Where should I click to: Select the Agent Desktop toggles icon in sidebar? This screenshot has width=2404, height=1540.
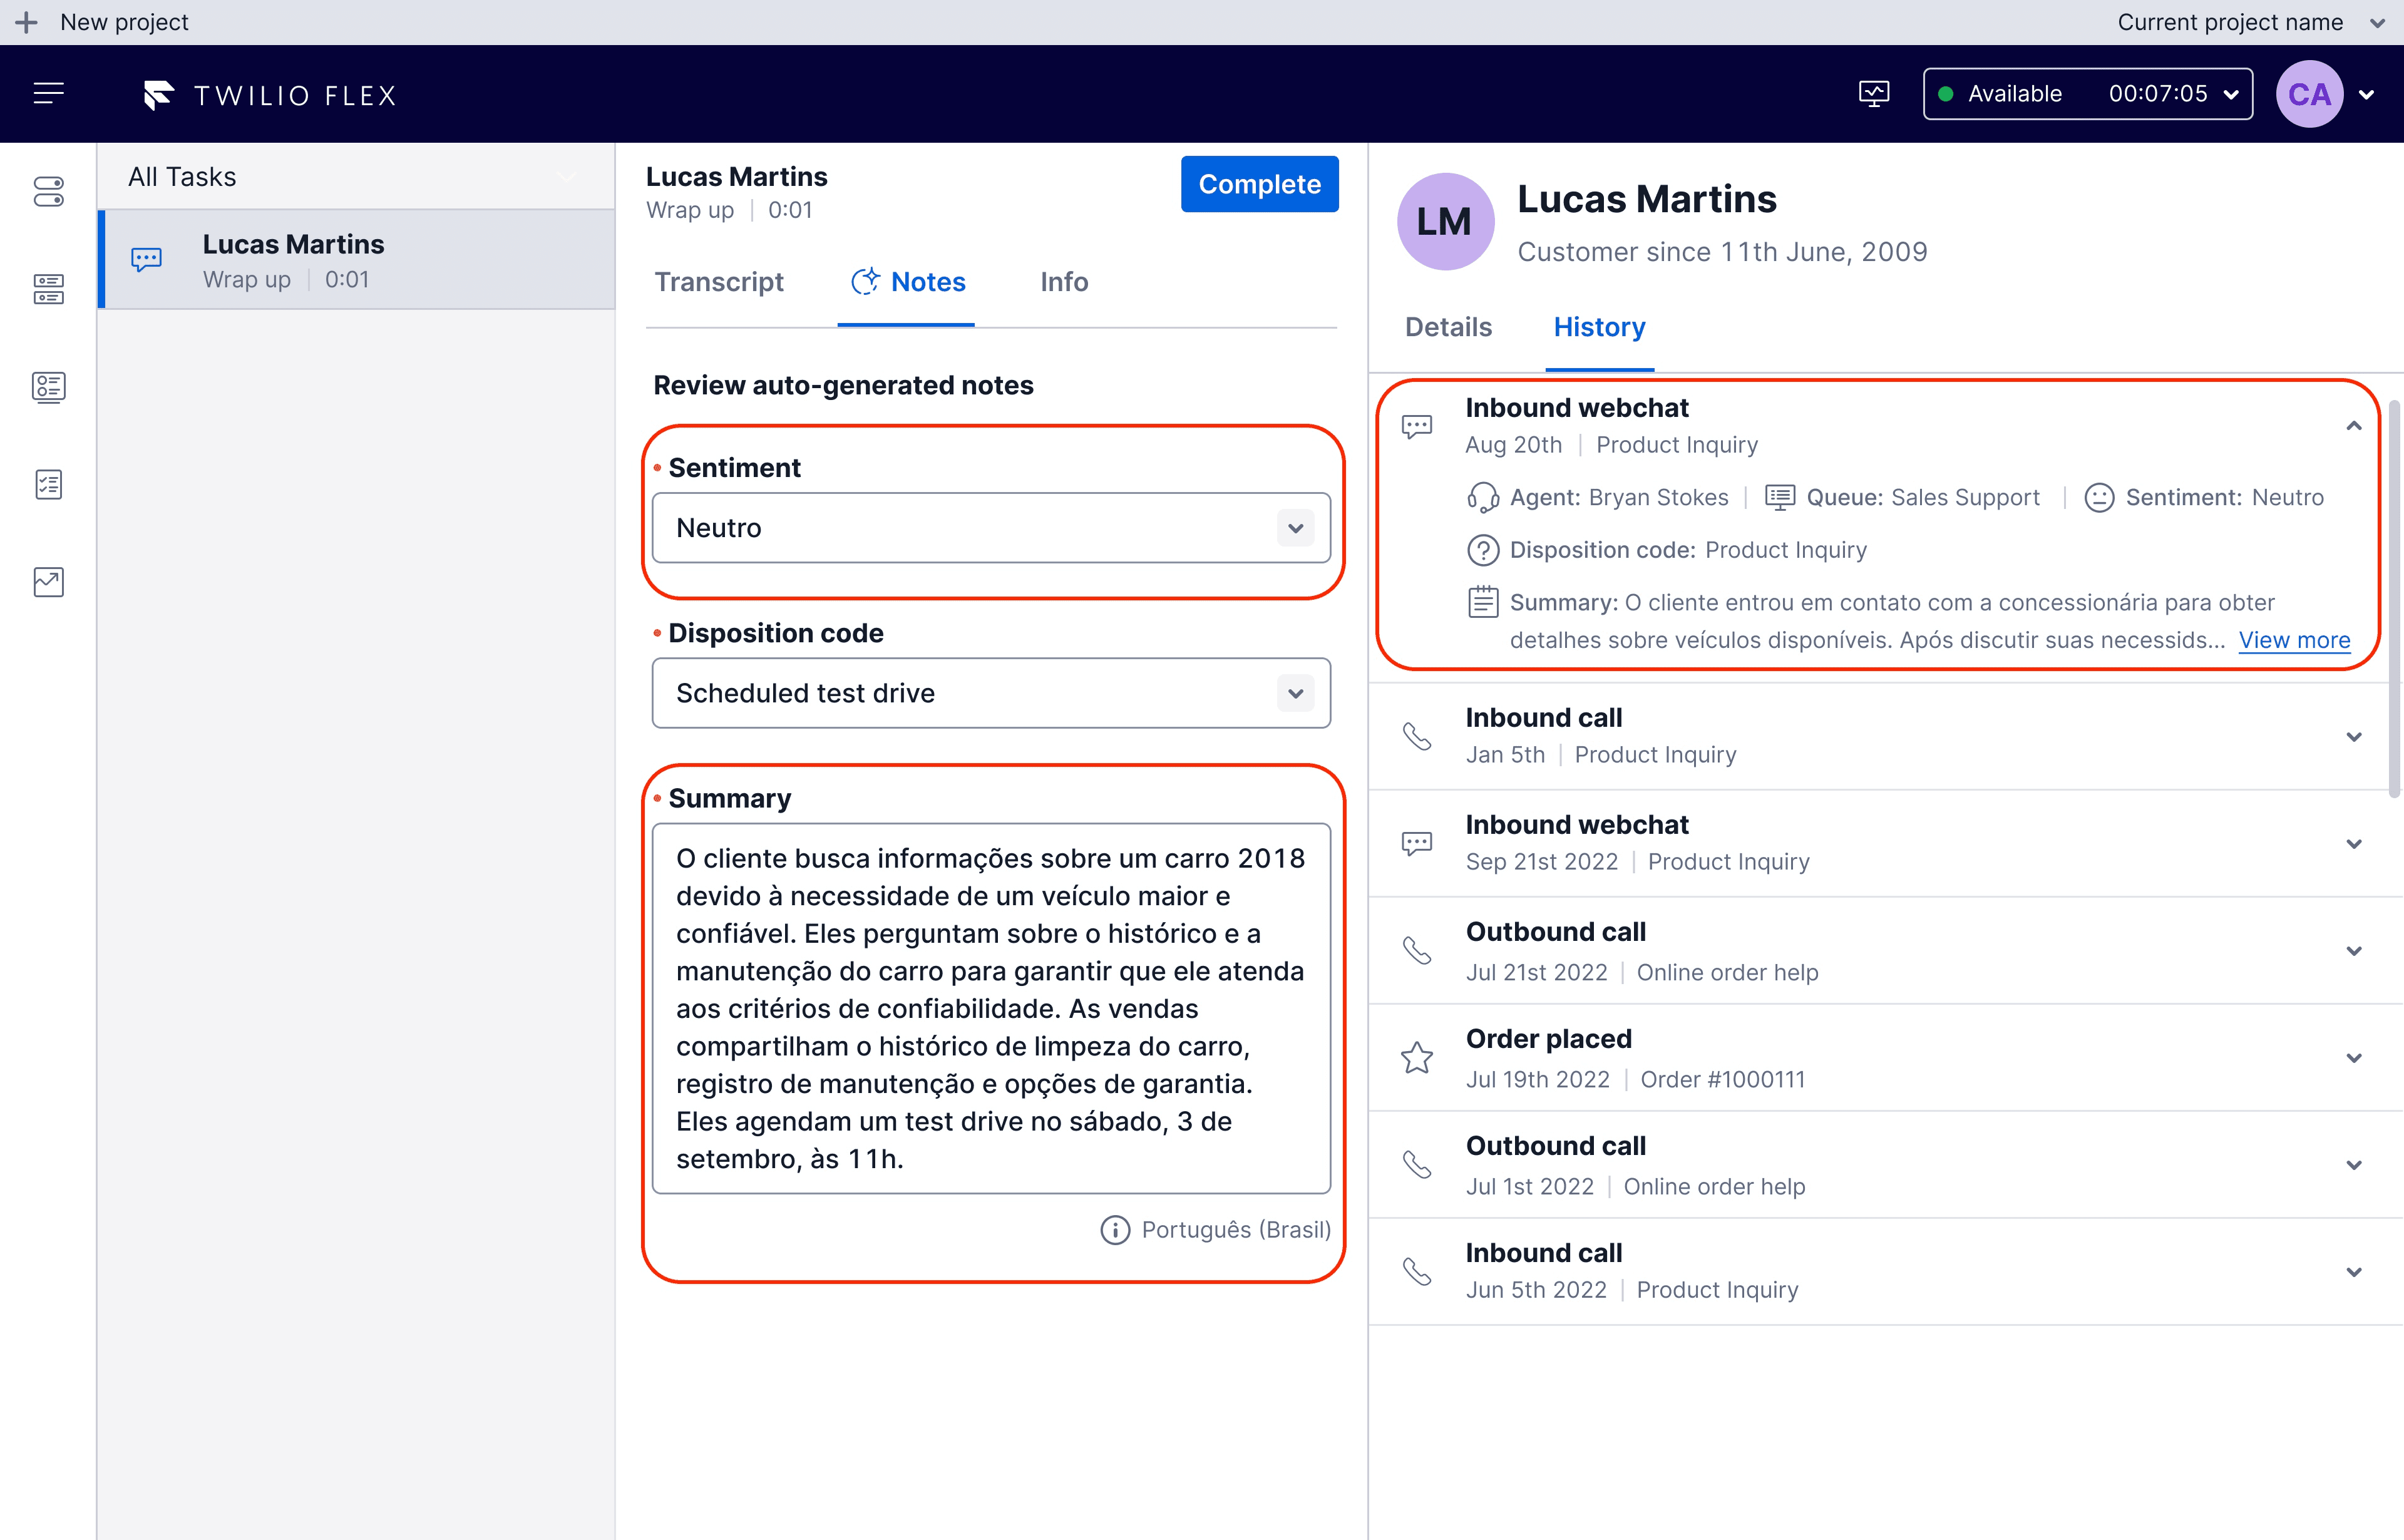click(47, 192)
